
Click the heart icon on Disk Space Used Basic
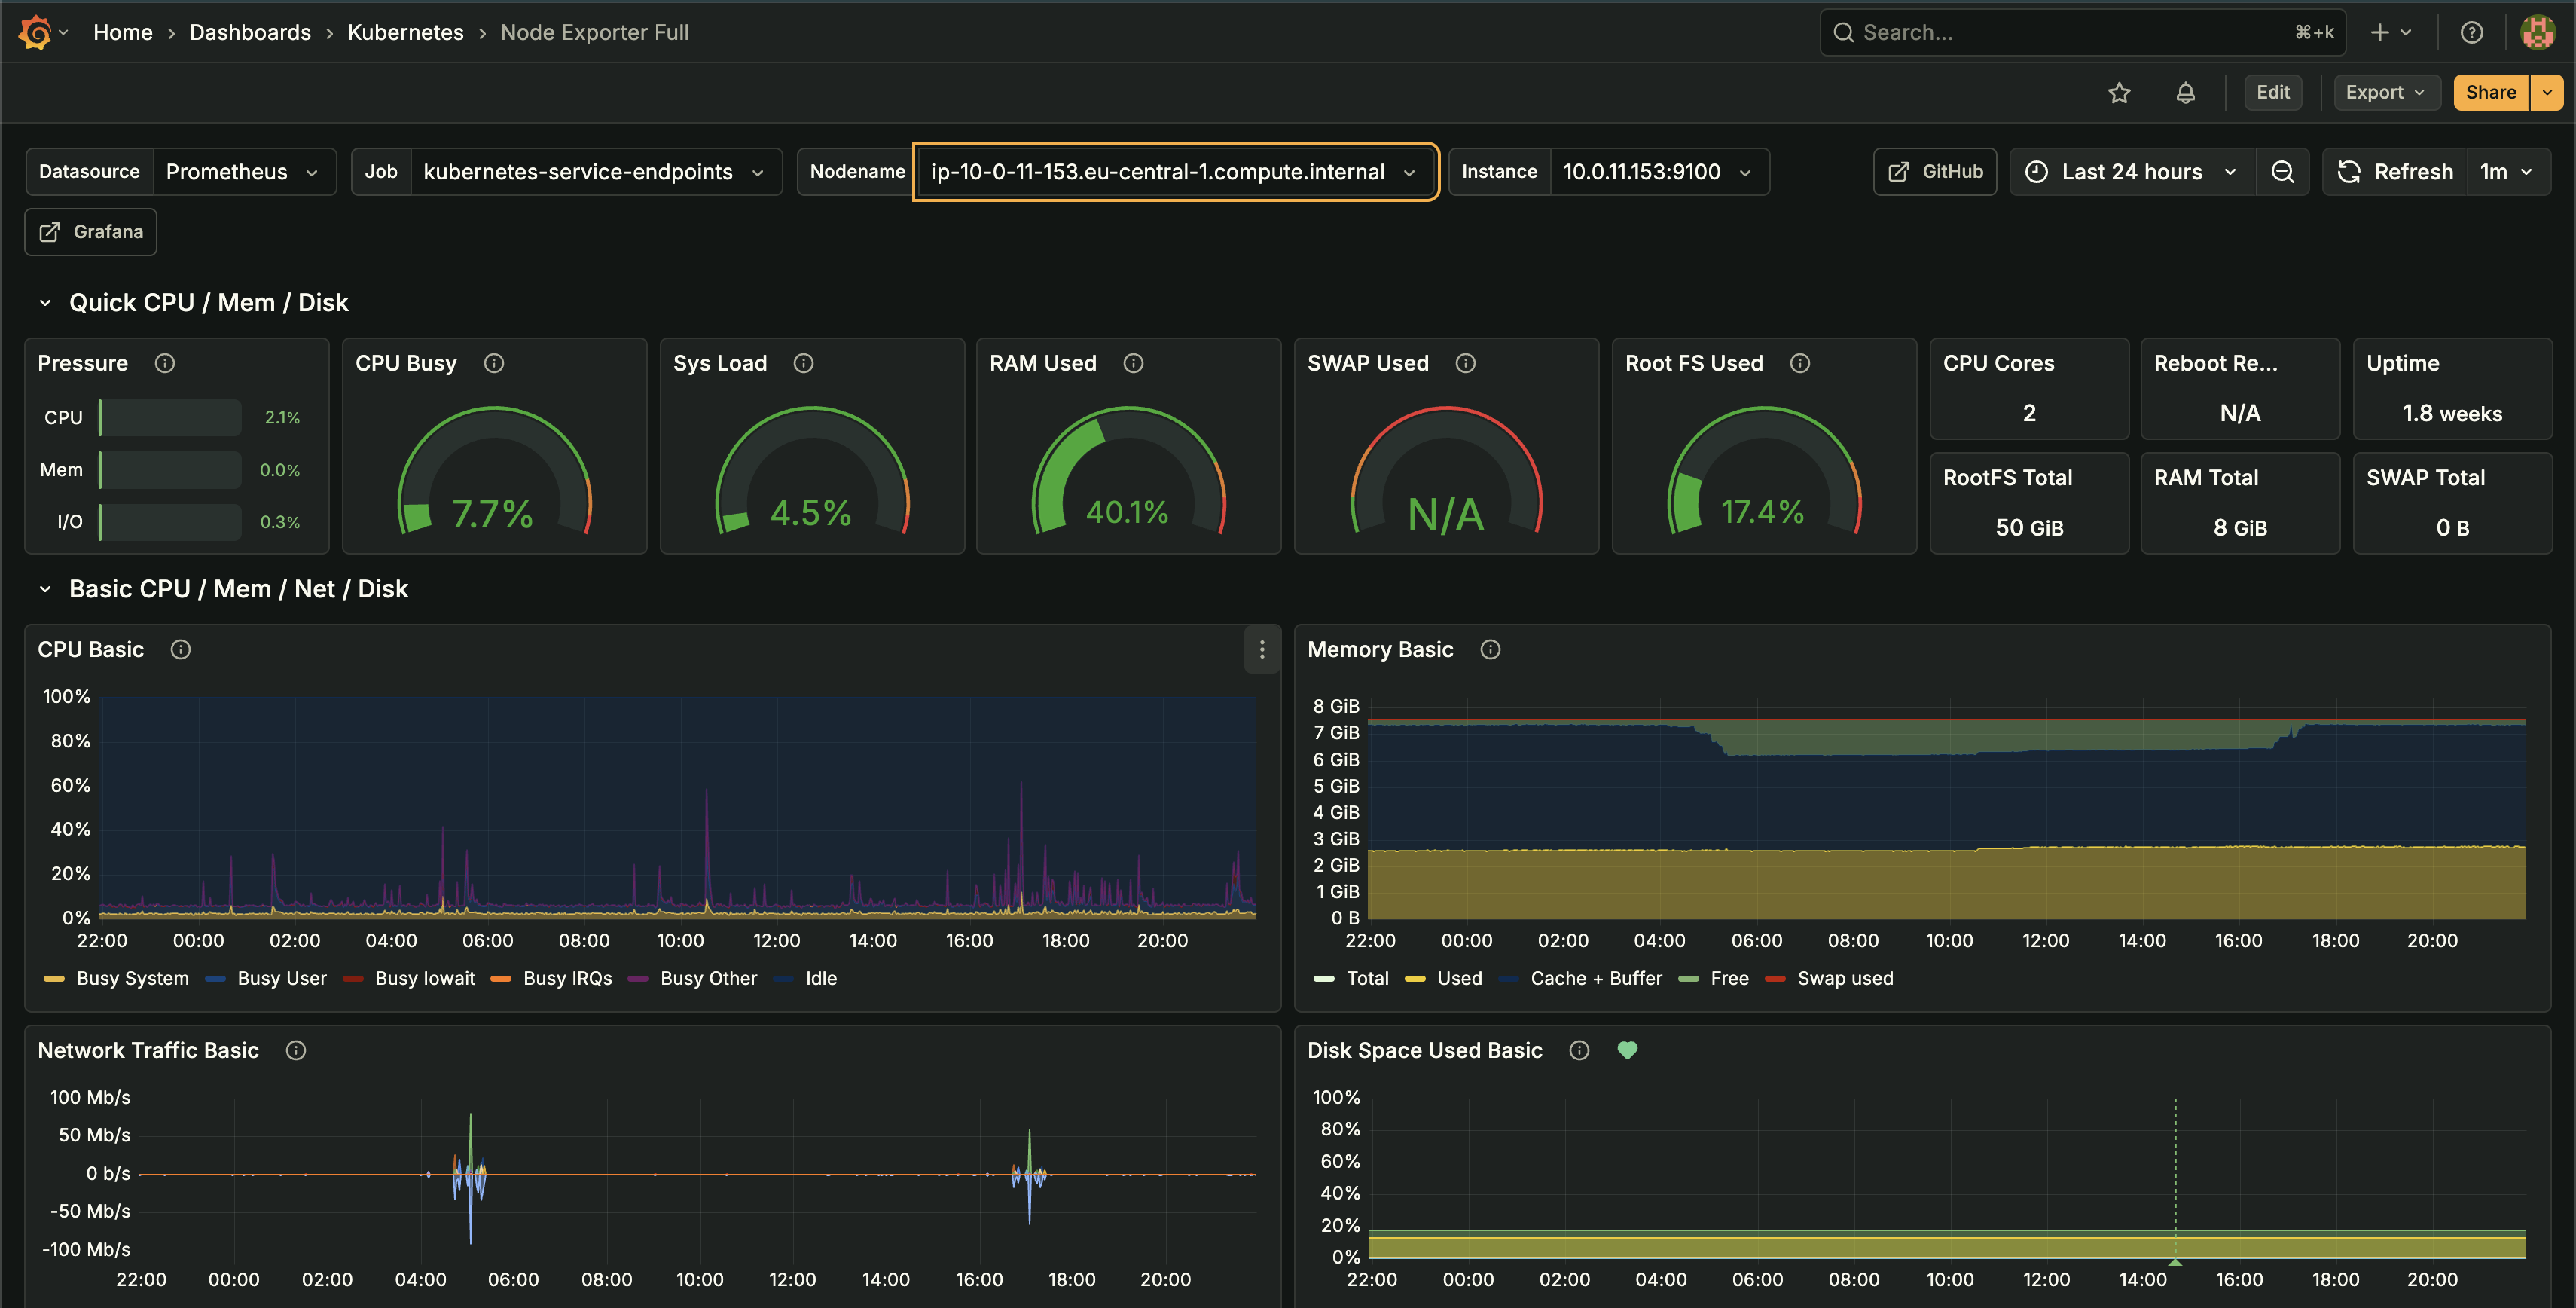coord(1628,1050)
